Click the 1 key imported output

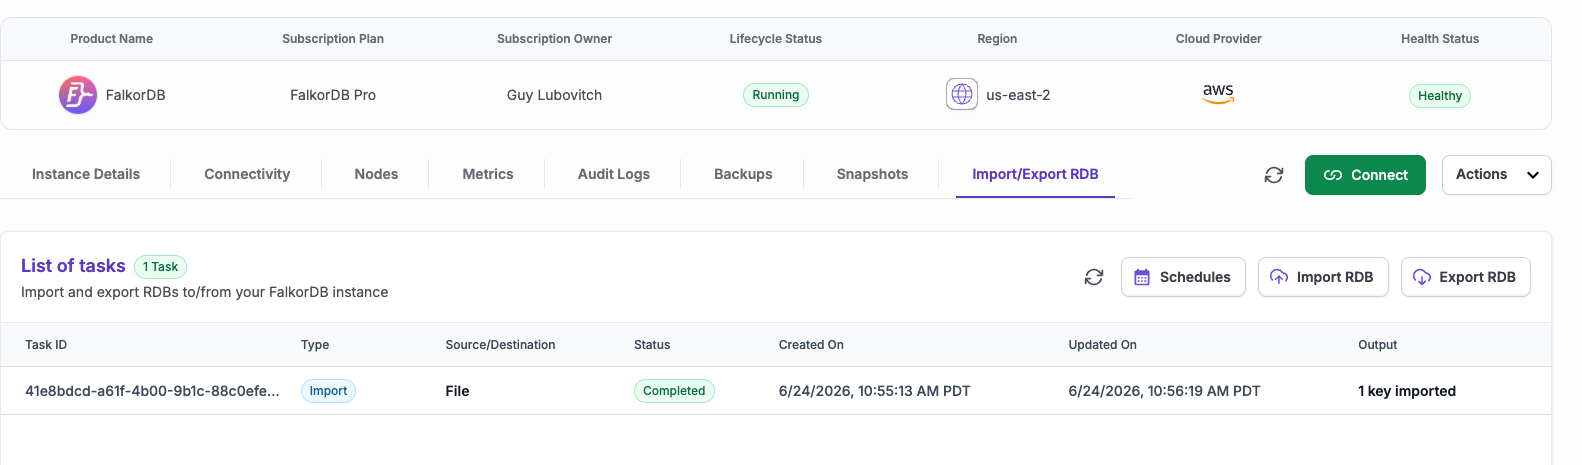coord(1407,391)
